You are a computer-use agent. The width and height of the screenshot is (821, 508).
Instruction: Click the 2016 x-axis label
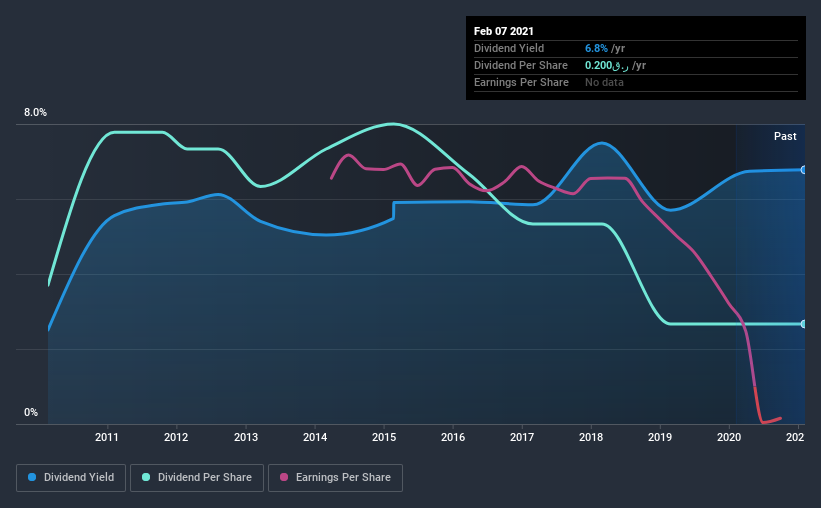(453, 437)
